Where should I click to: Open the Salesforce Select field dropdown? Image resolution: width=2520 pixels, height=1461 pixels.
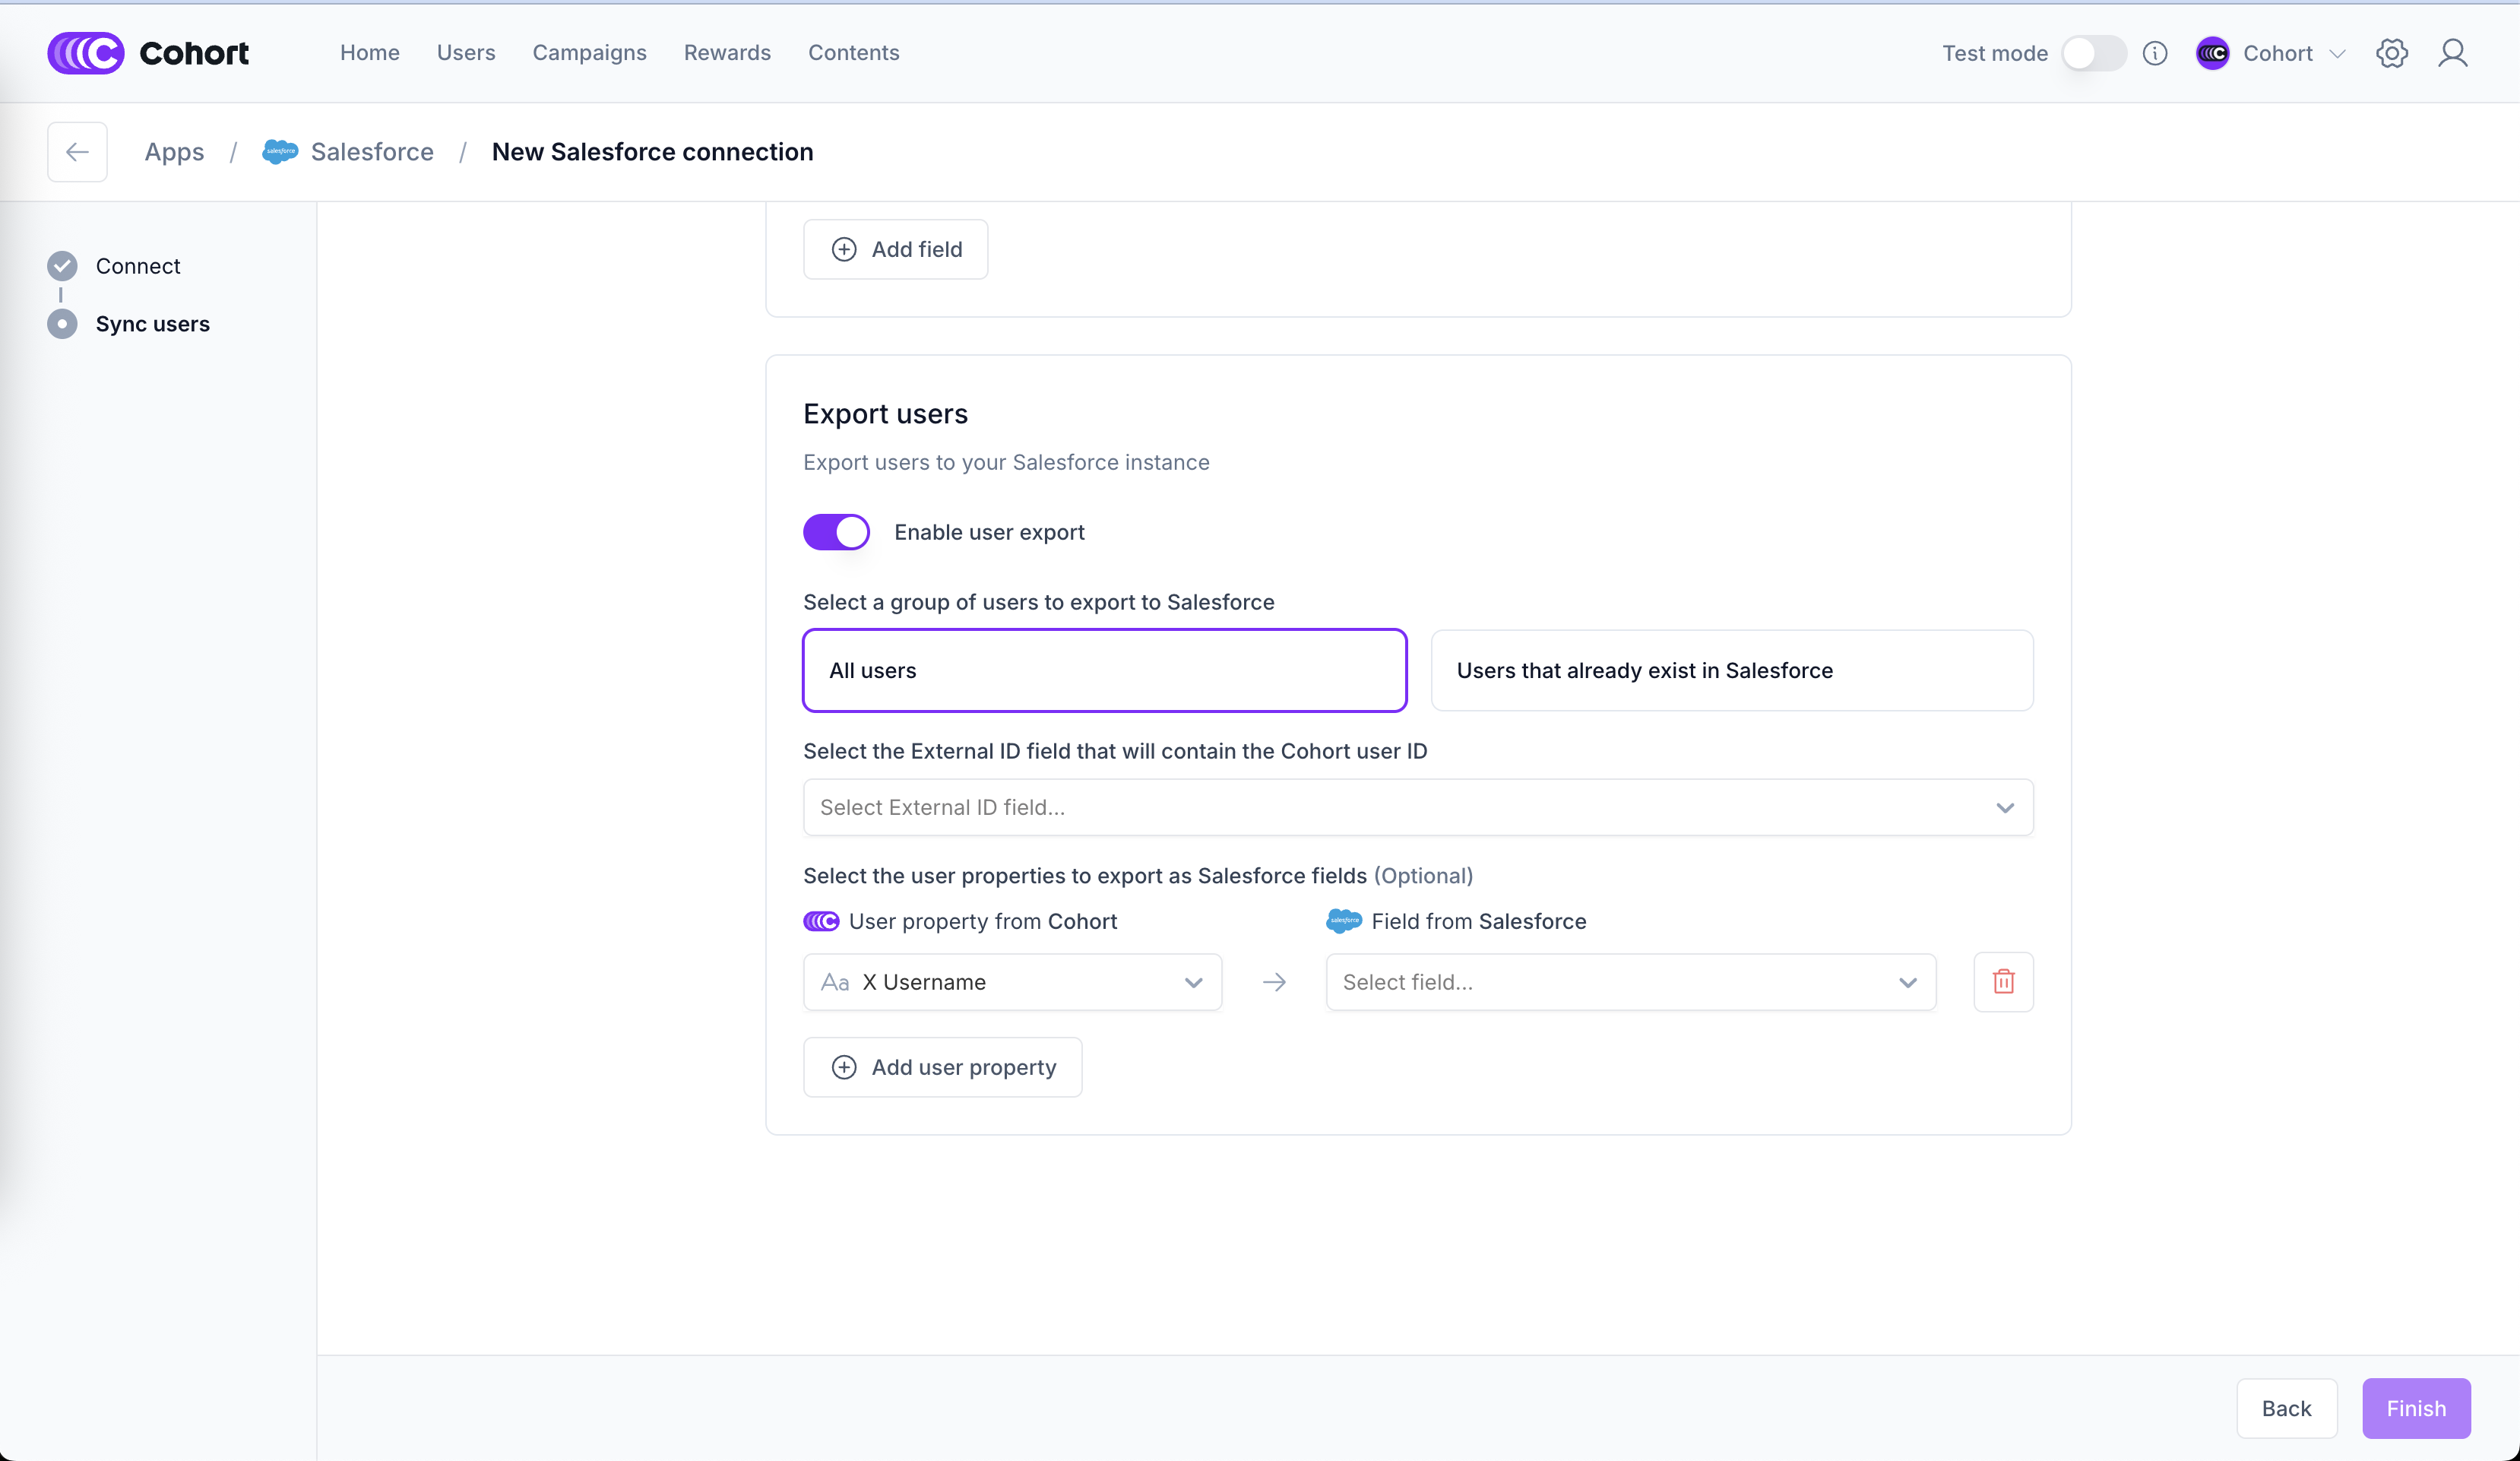[x=1630, y=982]
